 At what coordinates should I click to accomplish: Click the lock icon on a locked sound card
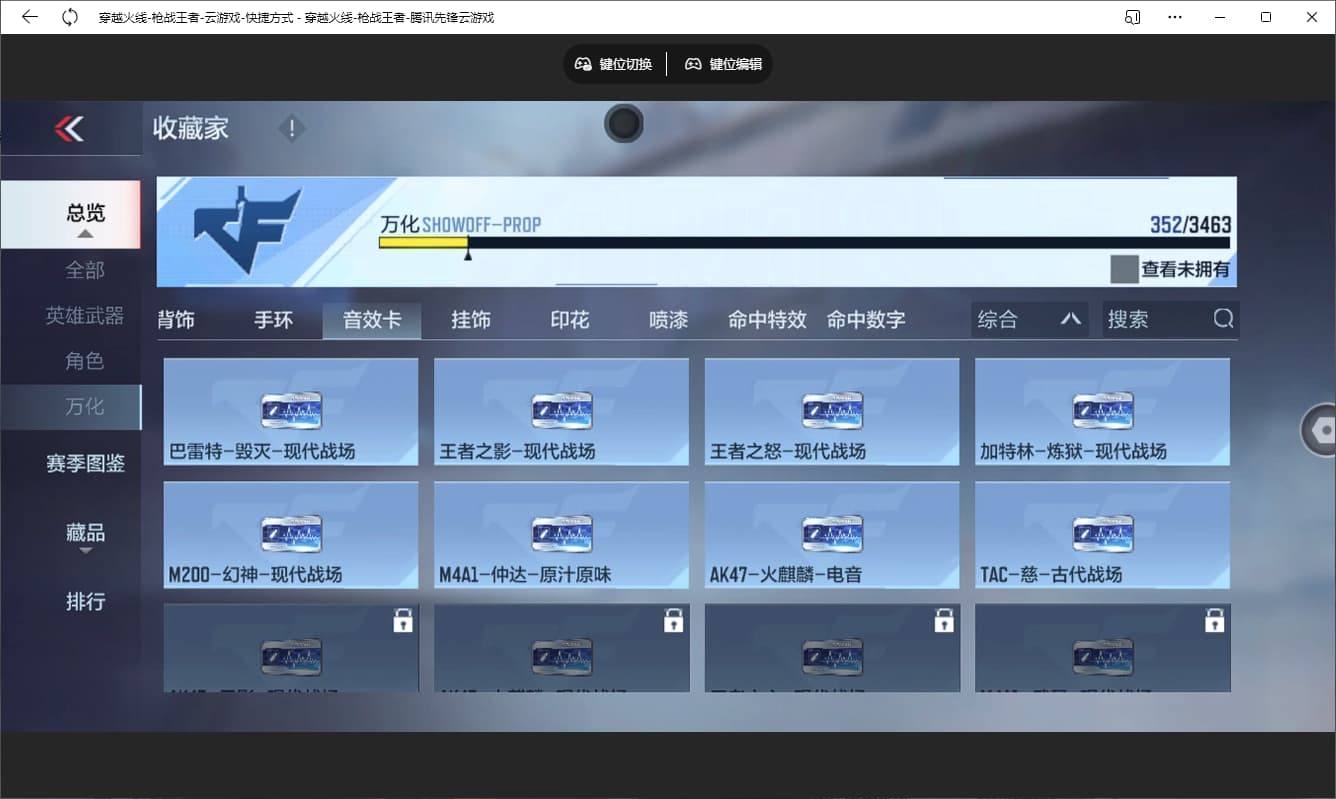coord(403,620)
